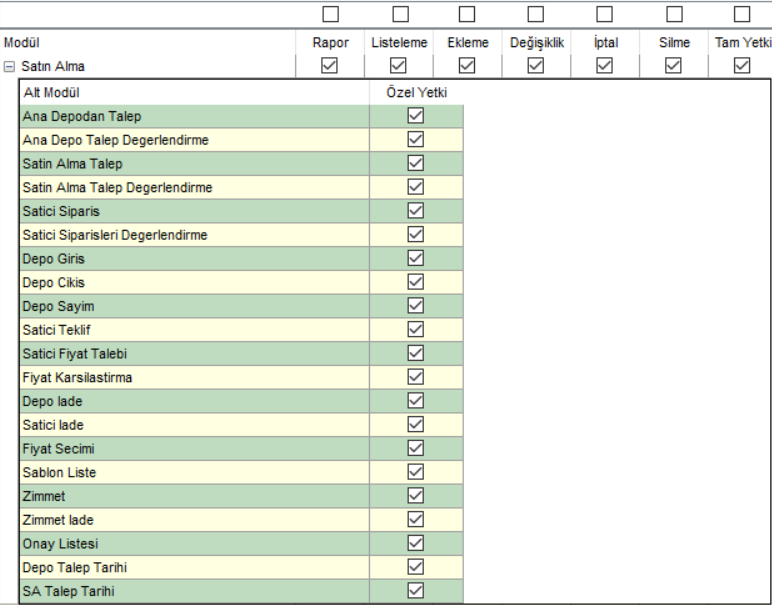This screenshot has height=605, width=772.
Task: Toggle the top header checkbox above İptal
Action: (605, 14)
